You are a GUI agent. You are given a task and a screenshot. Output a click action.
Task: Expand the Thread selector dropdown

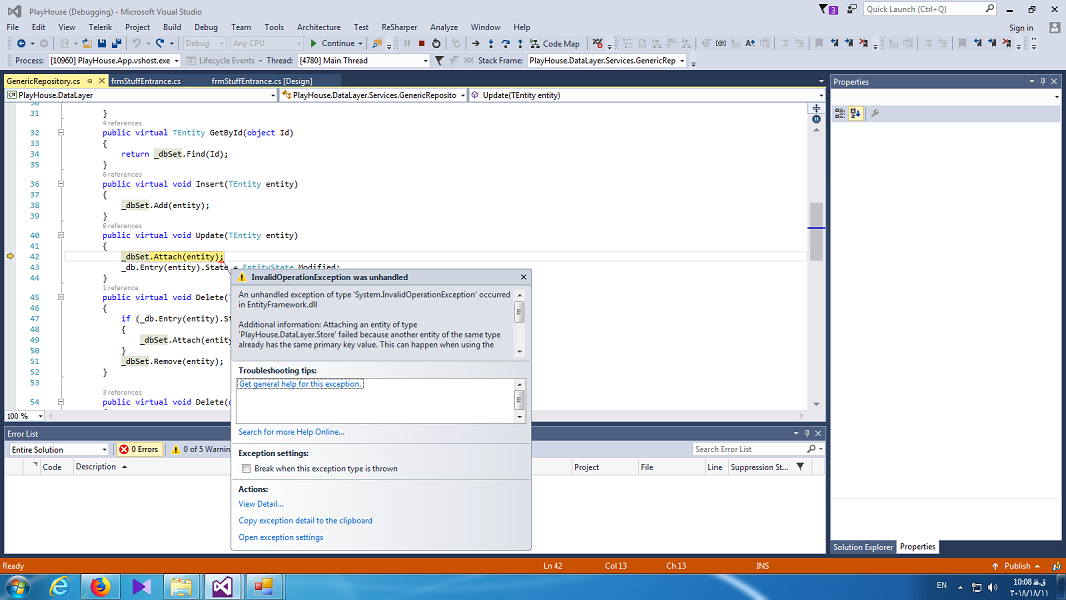pos(425,61)
